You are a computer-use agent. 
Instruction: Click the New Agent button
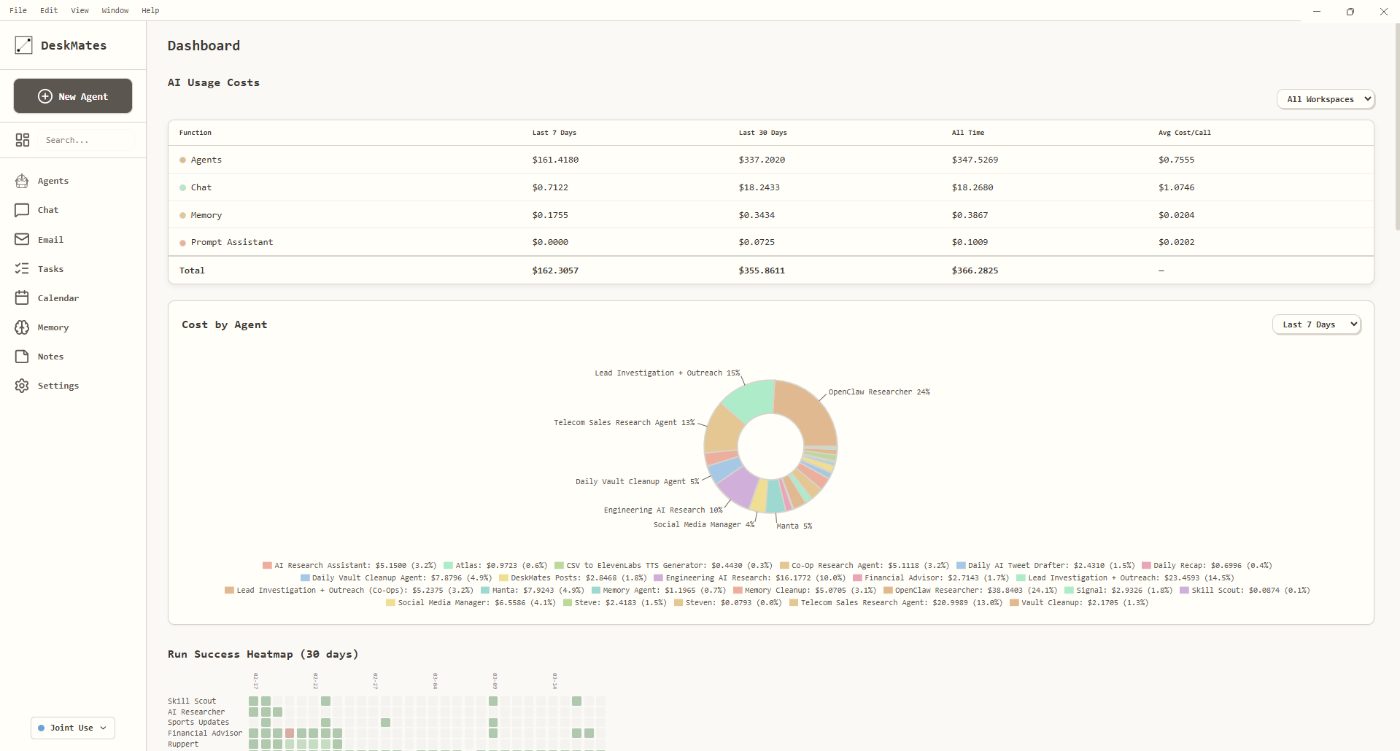73,96
